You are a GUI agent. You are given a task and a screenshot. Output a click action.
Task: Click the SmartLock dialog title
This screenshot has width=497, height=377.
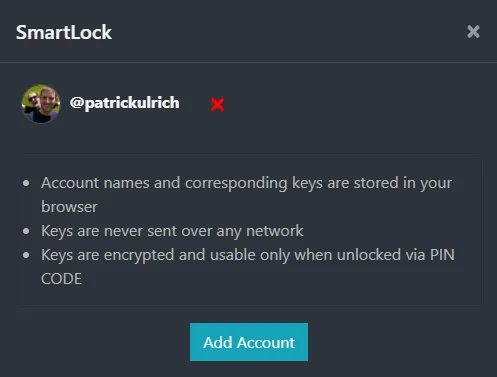(x=64, y=32)
